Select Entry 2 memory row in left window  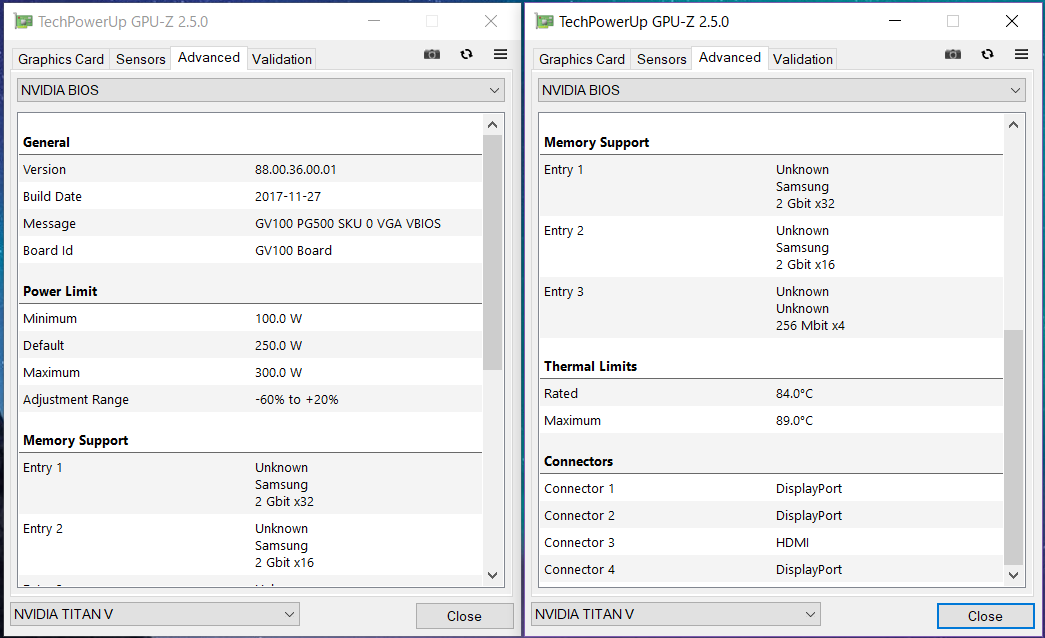tap(251, 545)
